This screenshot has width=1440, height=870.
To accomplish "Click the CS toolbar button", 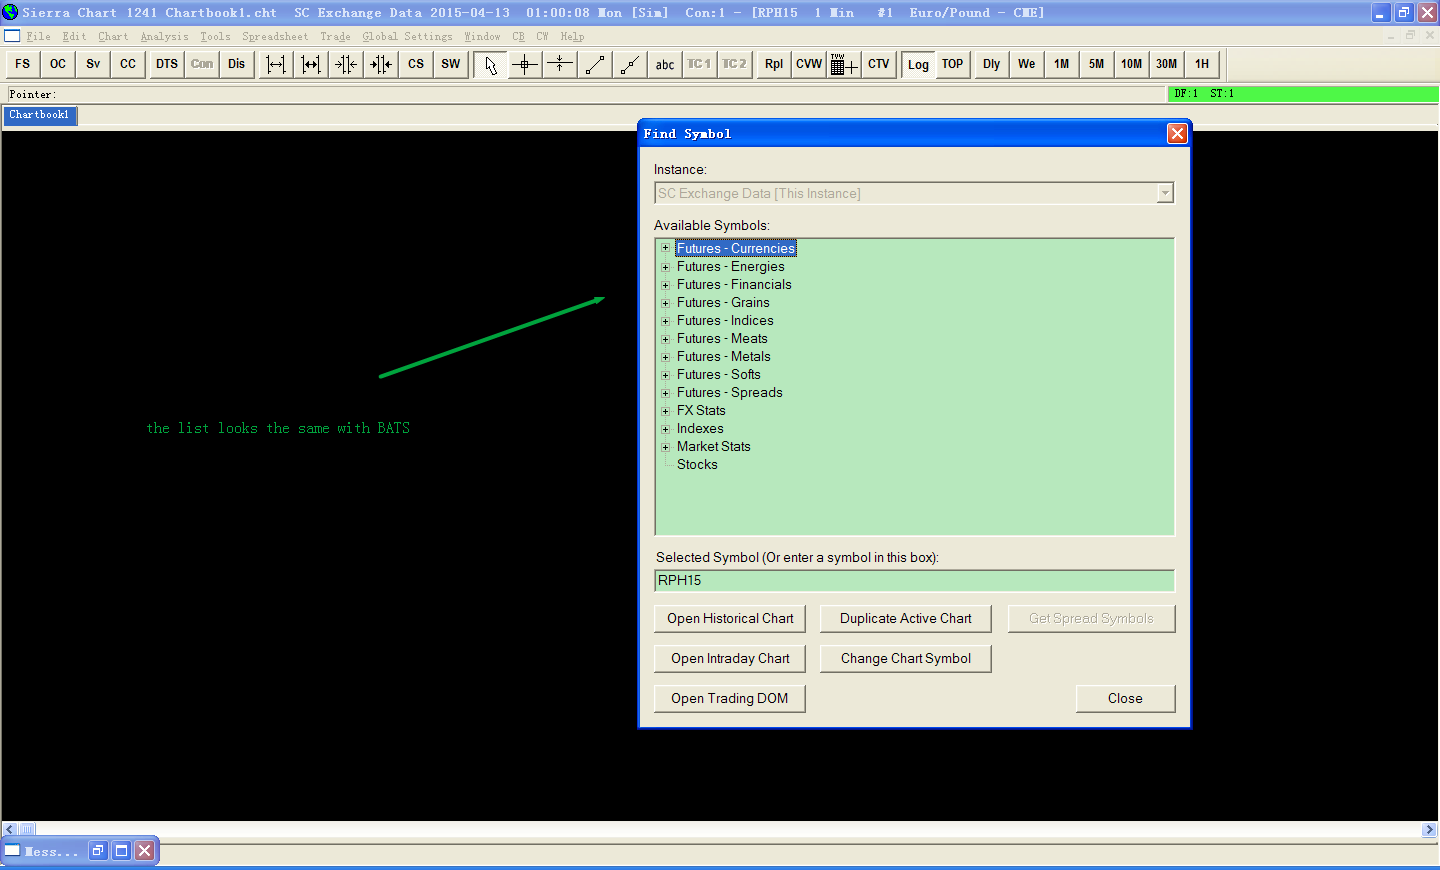I will [416, 64].
